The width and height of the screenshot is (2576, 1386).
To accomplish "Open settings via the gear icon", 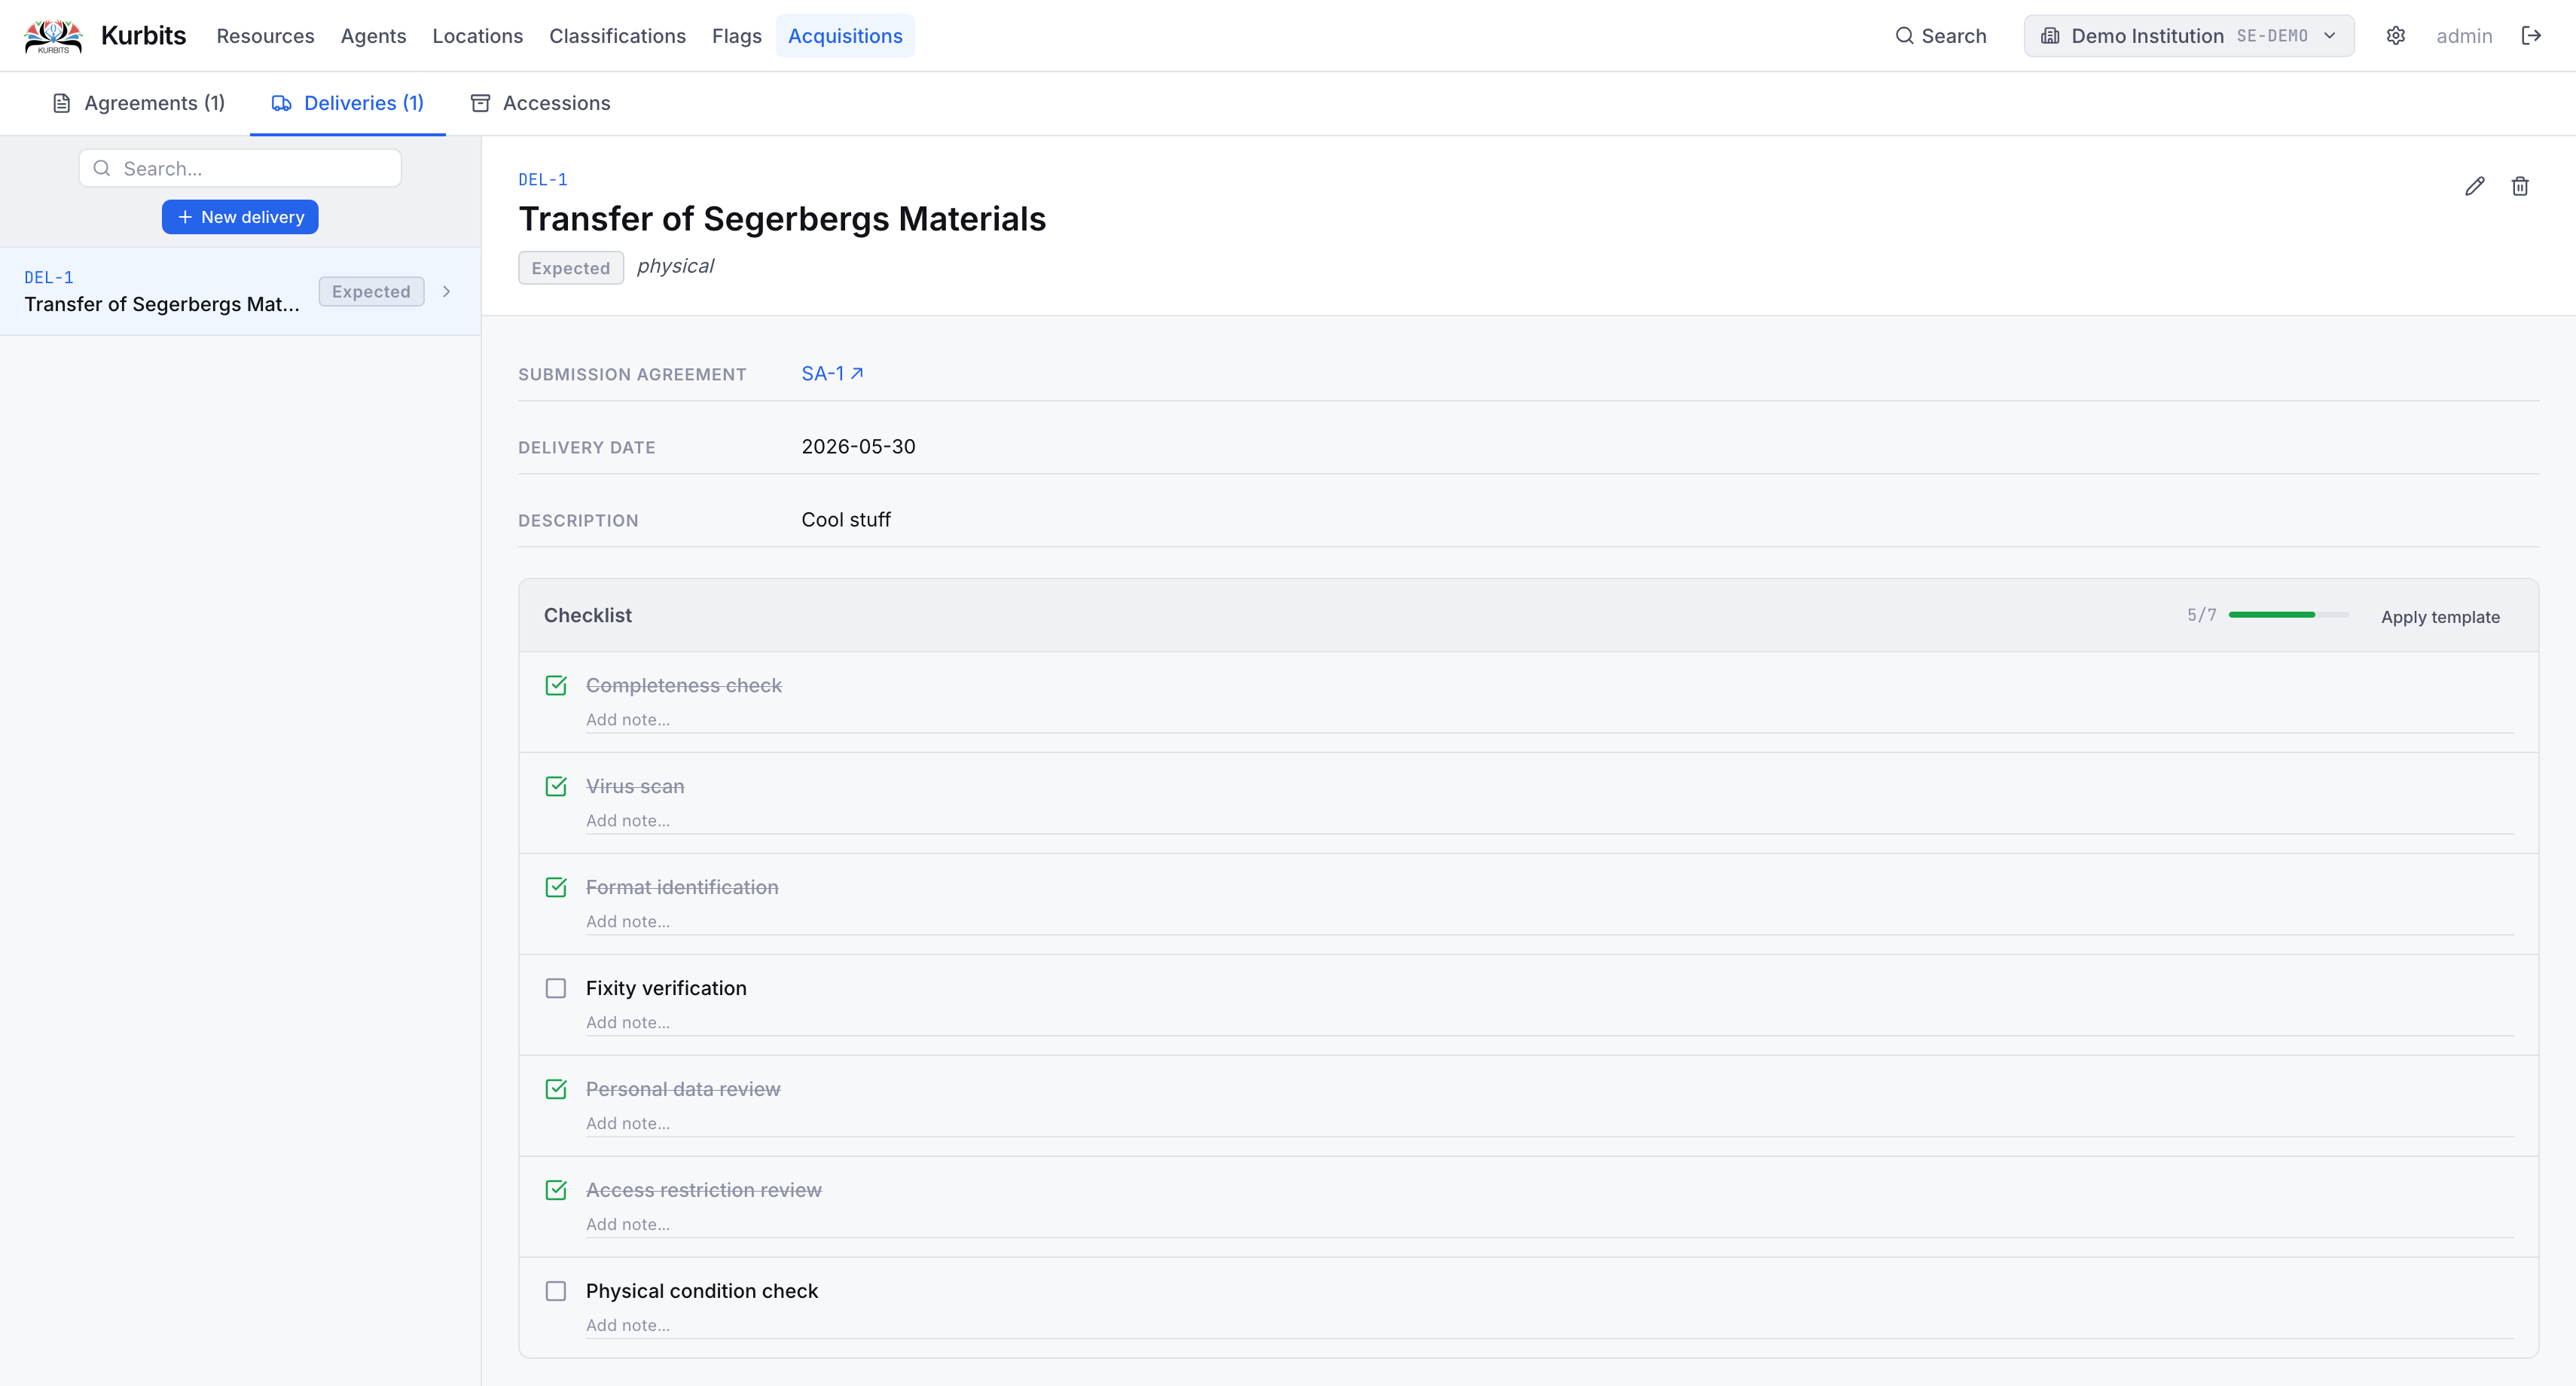I will click(2395, 36).
